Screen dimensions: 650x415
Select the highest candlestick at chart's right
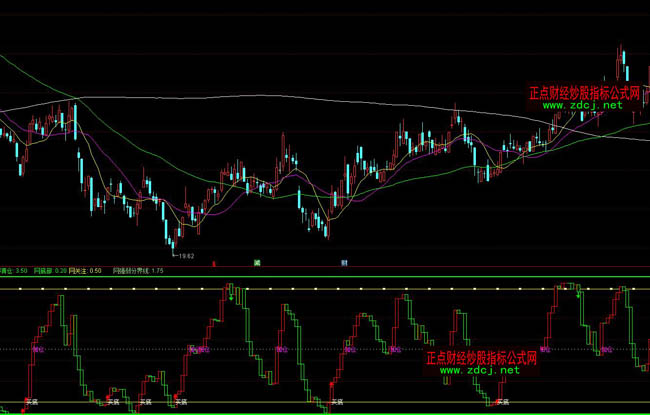point(620,60)
